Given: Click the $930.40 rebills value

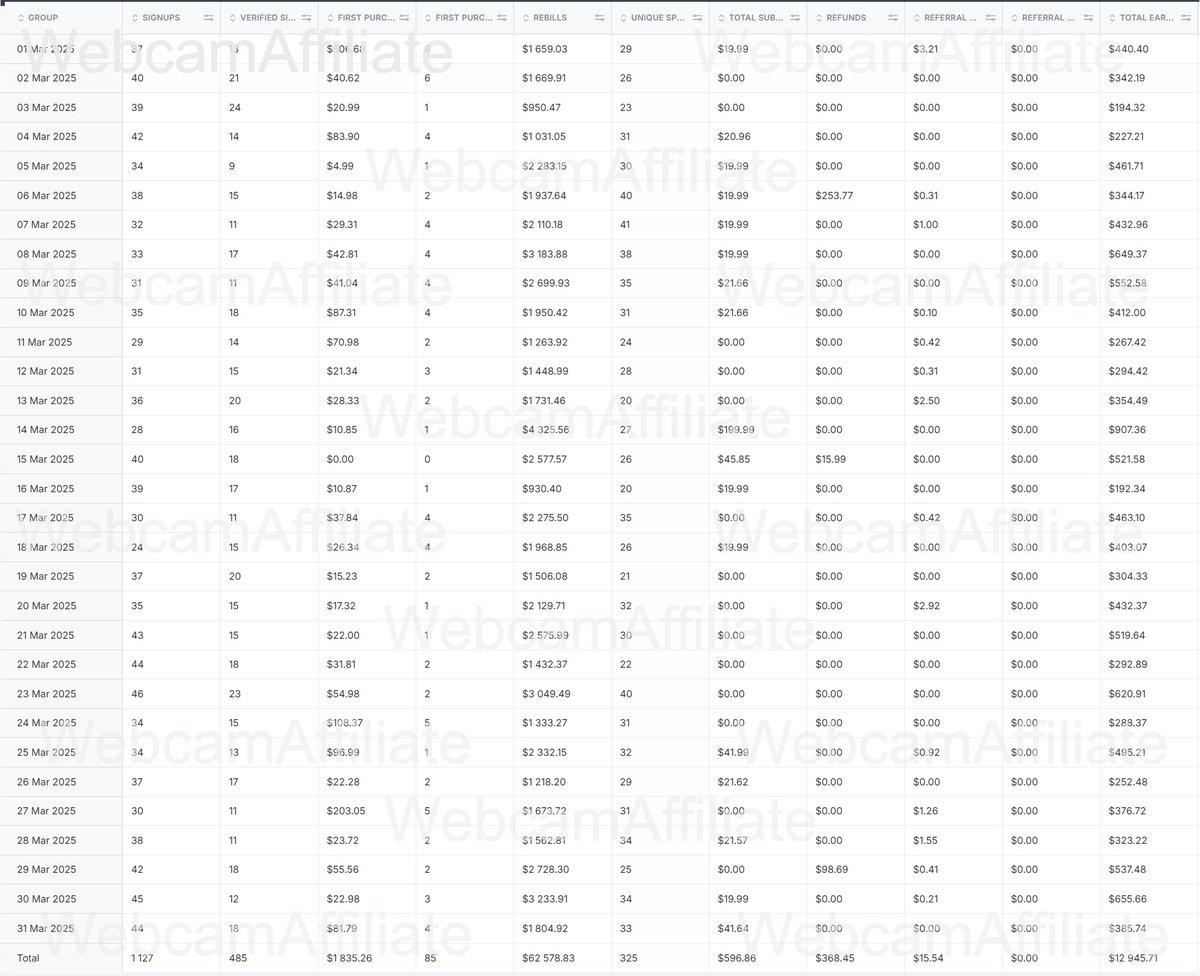Looking at the screenshot, I should click(541, 489).
